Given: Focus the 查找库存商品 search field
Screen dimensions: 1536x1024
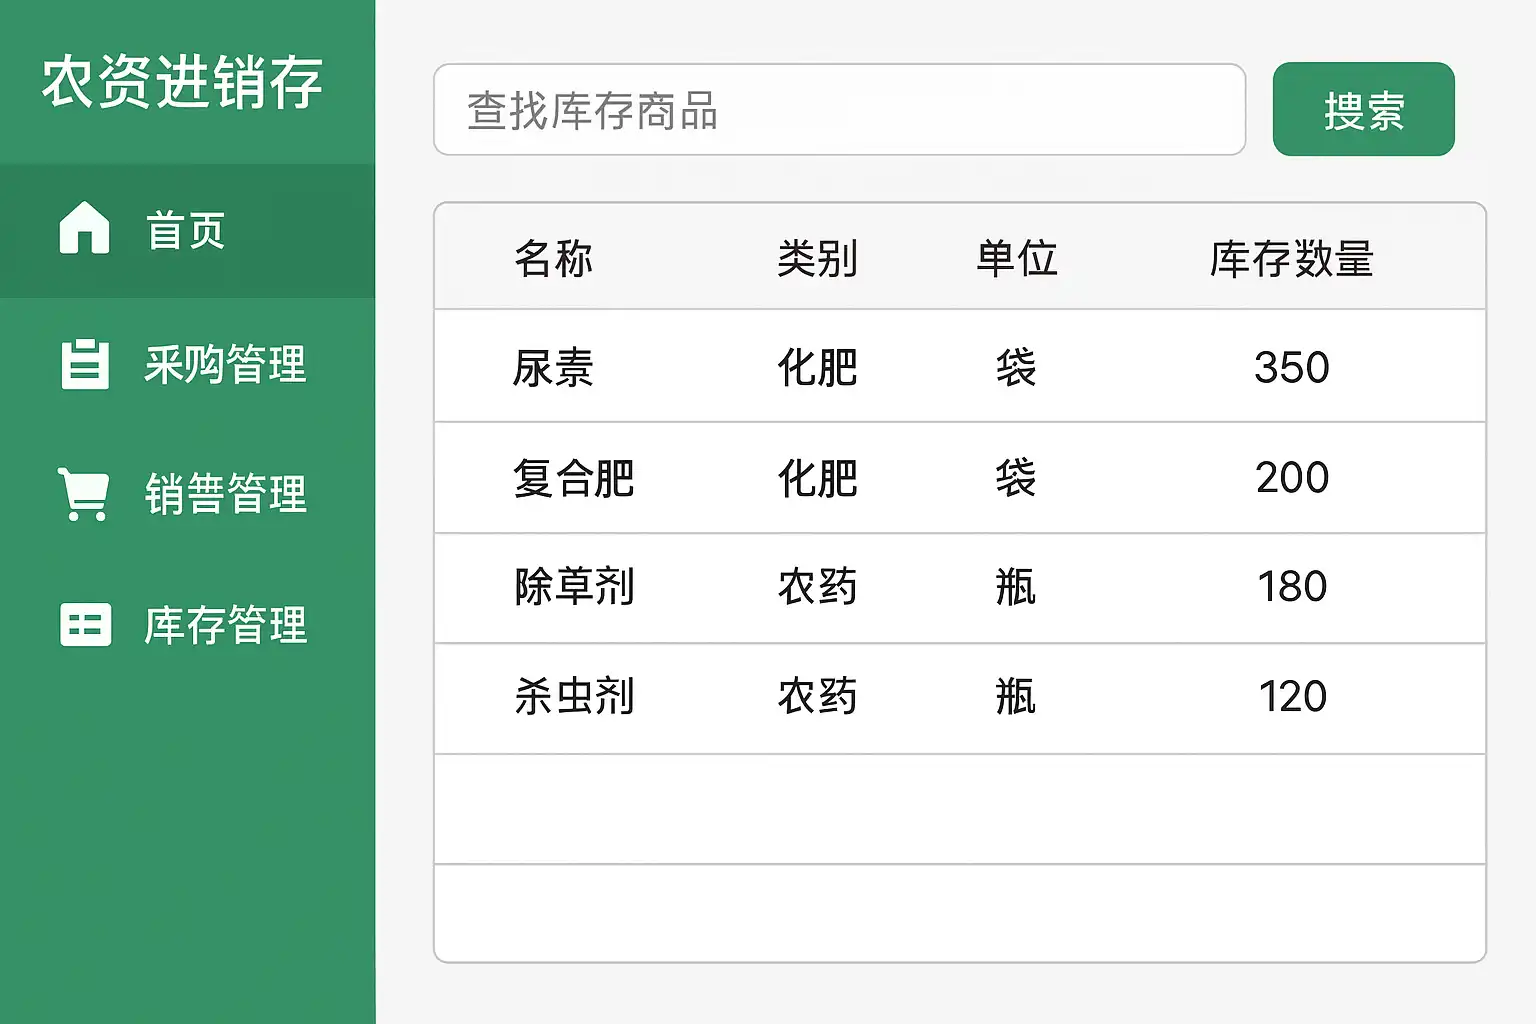Looking at the screenshot, I should coord(838,110).
